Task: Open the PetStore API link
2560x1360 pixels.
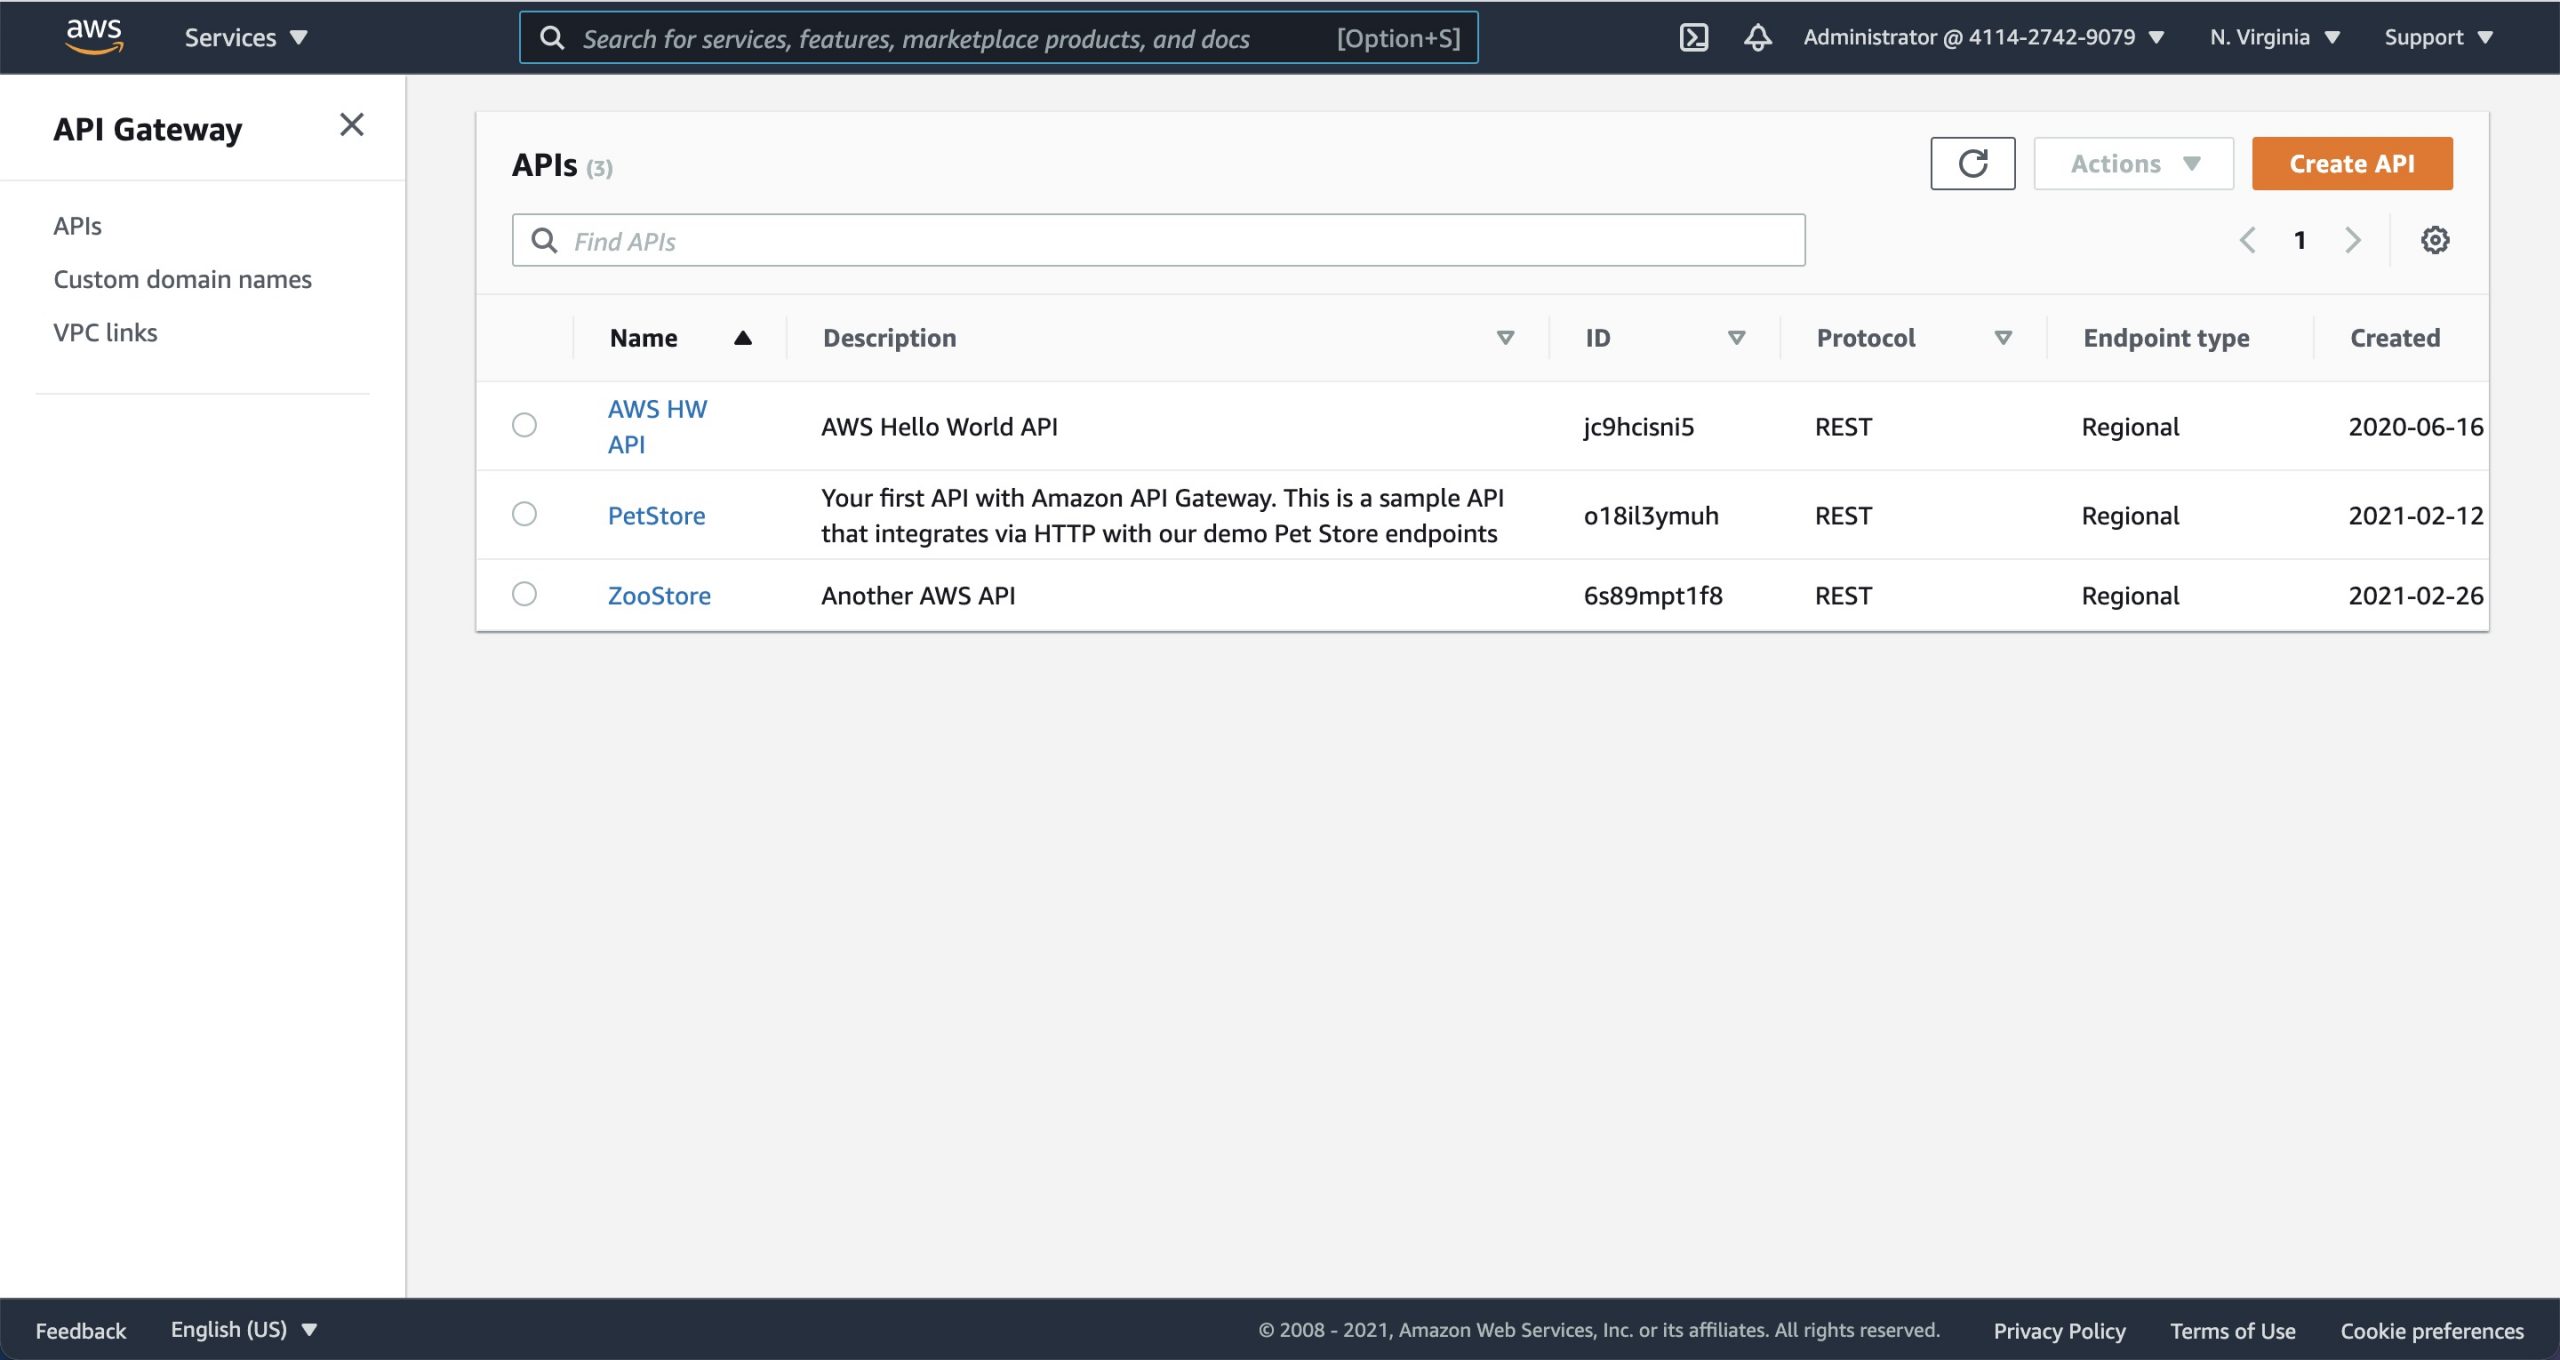Action: (x=656, y=515)
